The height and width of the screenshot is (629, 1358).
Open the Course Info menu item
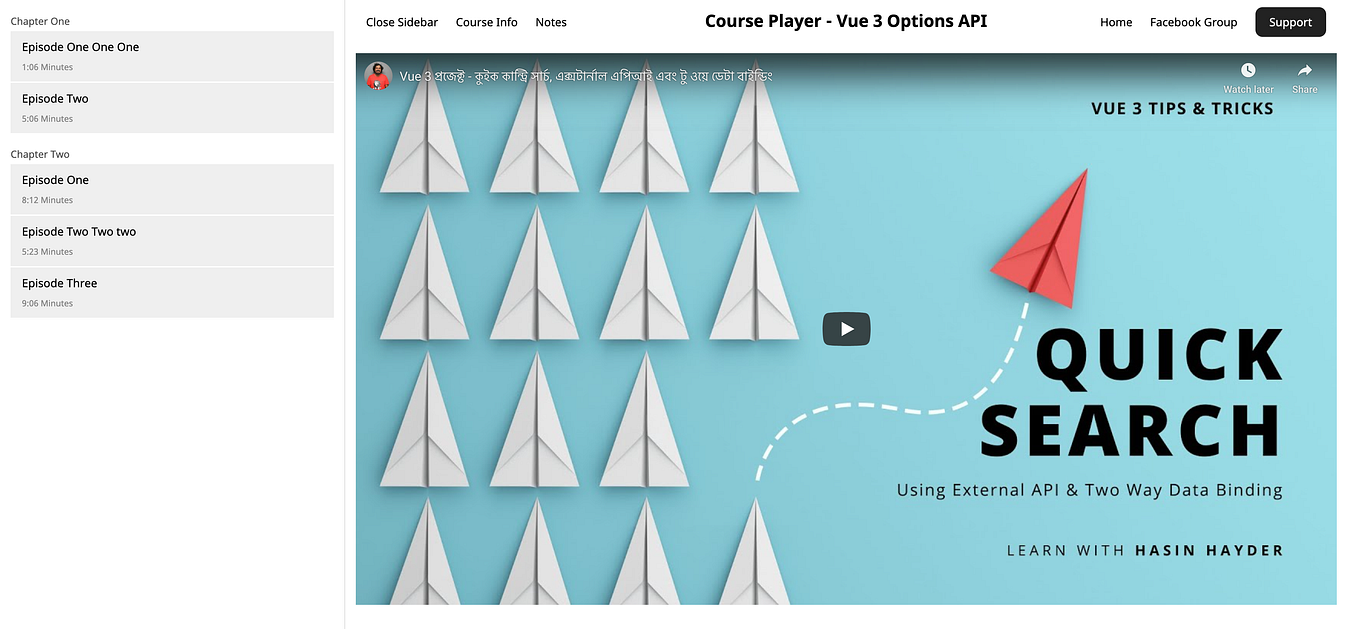point(487,22)
